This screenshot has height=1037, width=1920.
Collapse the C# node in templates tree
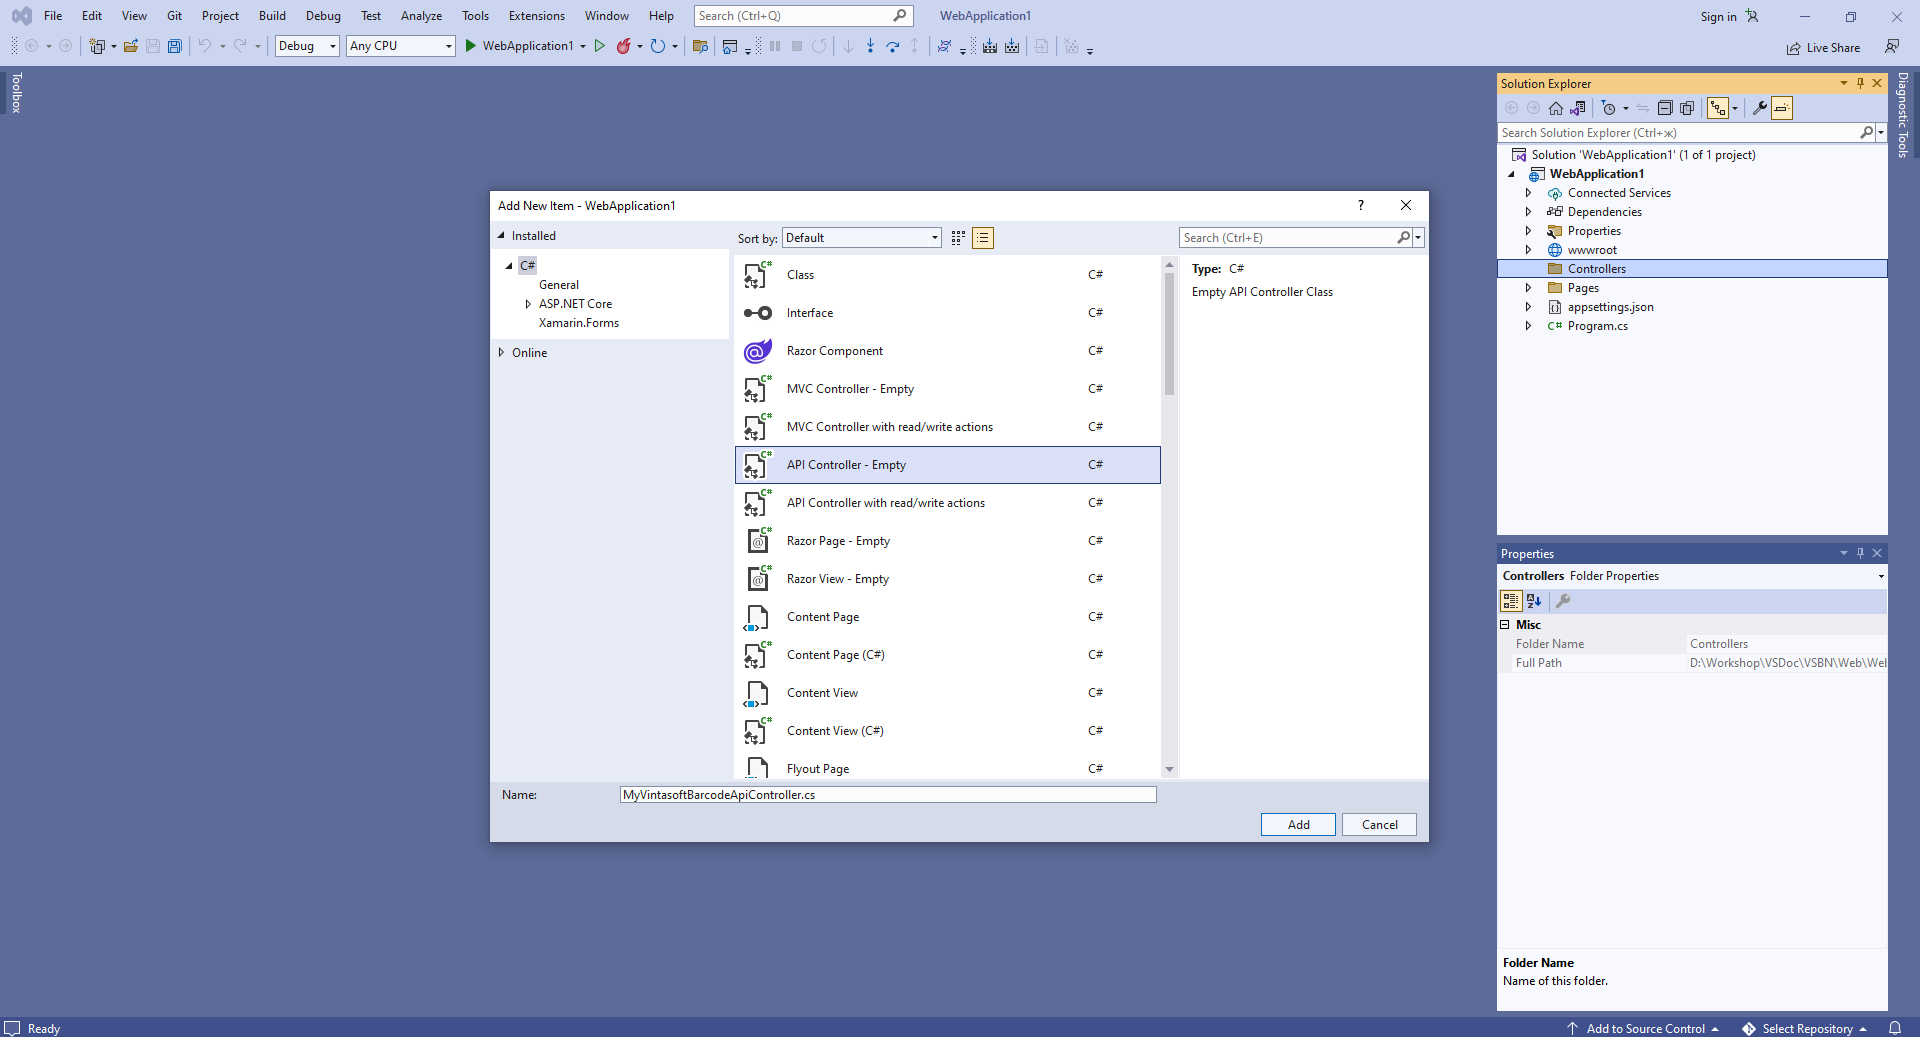pos(509,266)
